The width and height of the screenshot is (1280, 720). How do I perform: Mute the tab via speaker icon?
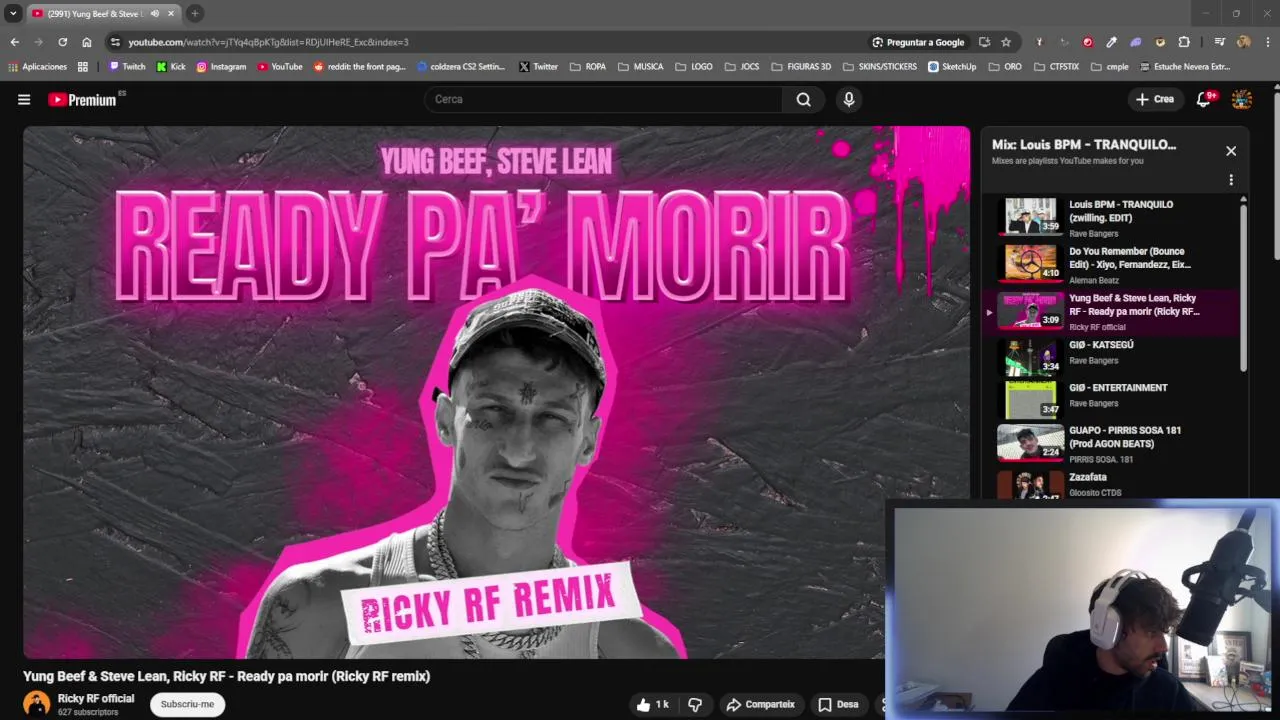(x=154, y=14)
